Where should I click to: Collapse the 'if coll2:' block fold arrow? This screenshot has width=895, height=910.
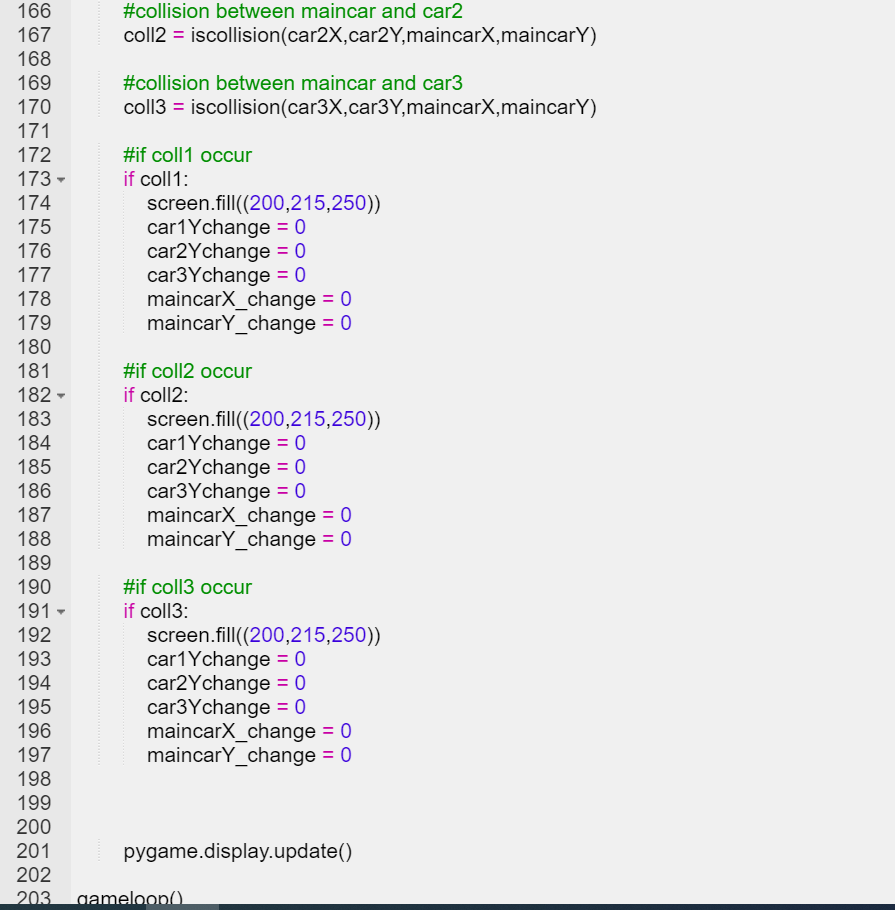[61, 396]
